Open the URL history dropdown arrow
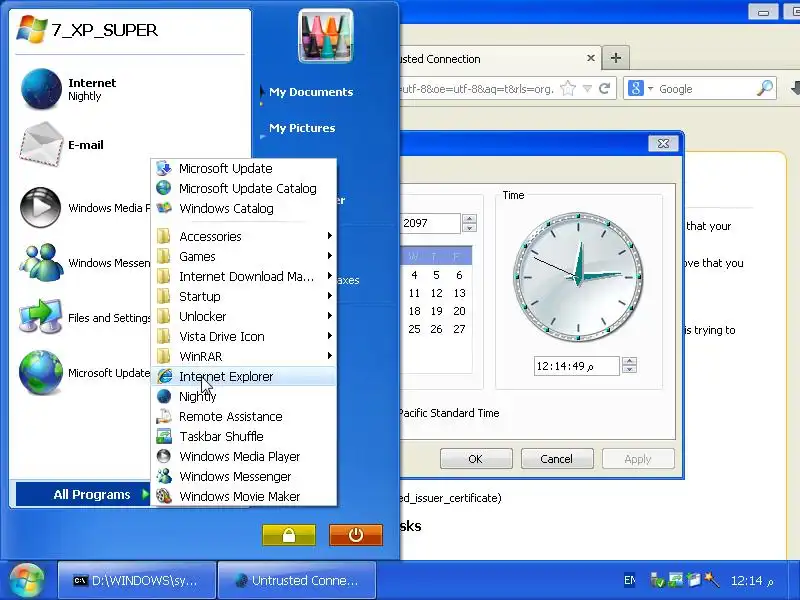800x600 pixels. (587, 89)
